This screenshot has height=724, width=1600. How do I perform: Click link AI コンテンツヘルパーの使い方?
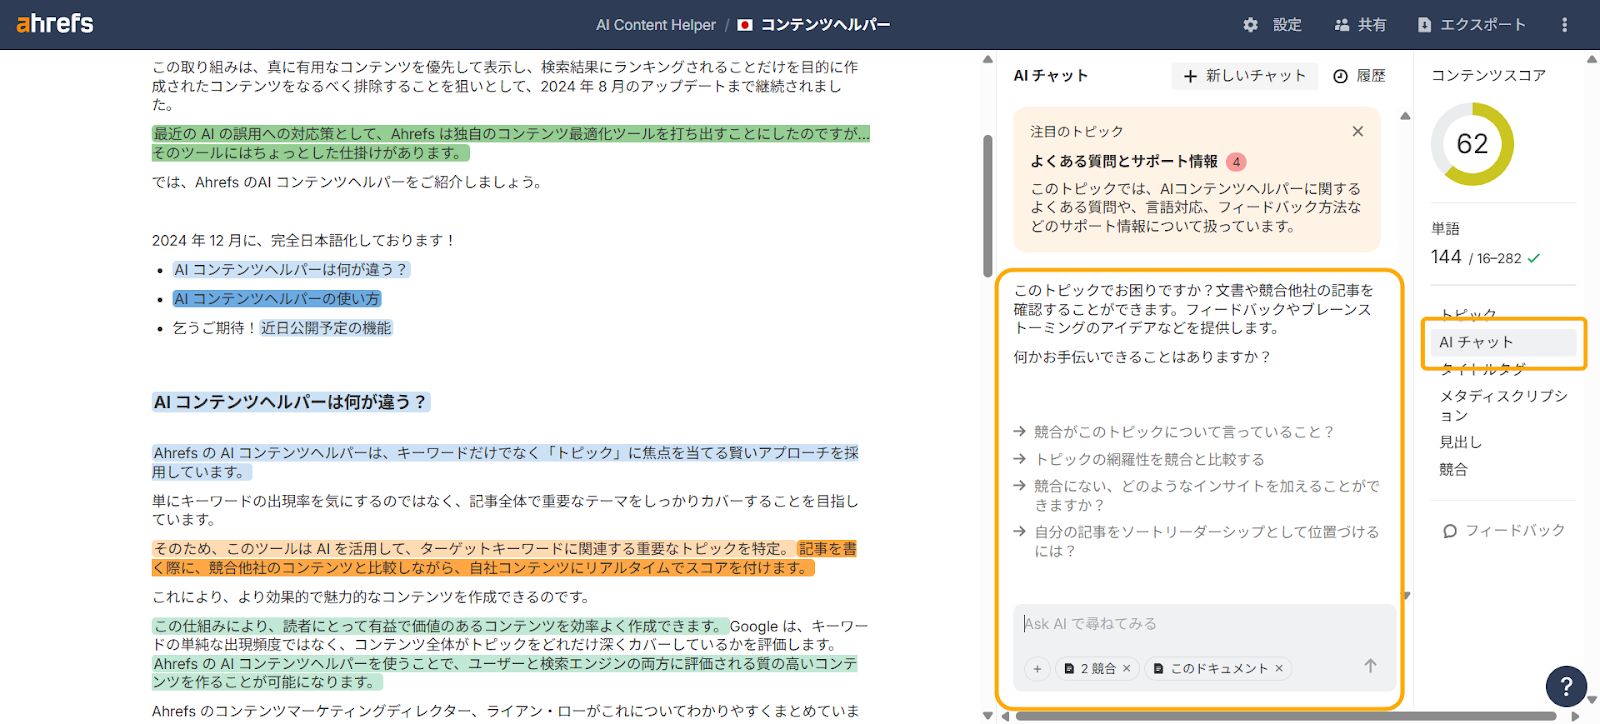277,299
